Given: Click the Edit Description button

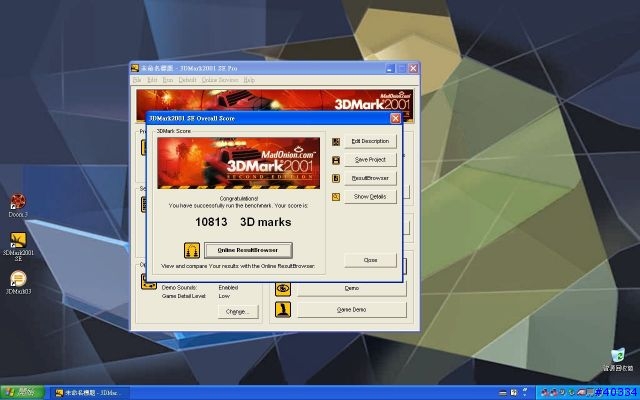Looking at the screenshot, I should click(370, 141).
